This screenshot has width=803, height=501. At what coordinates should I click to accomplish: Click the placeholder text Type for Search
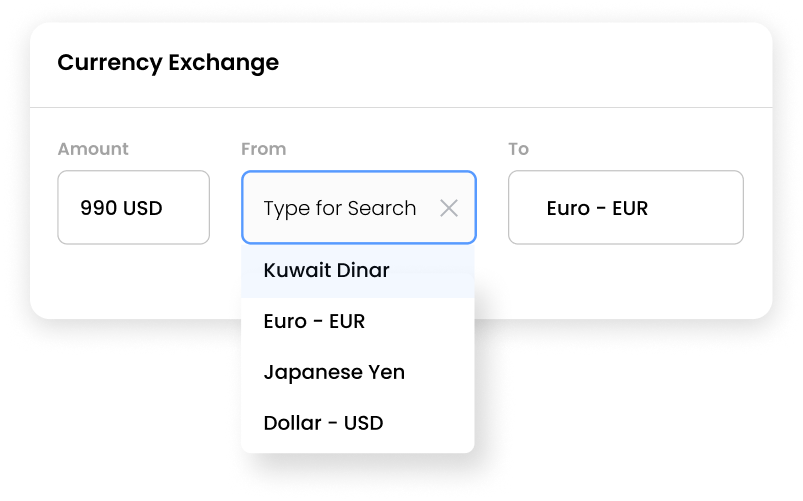click(x=339, y=208)
